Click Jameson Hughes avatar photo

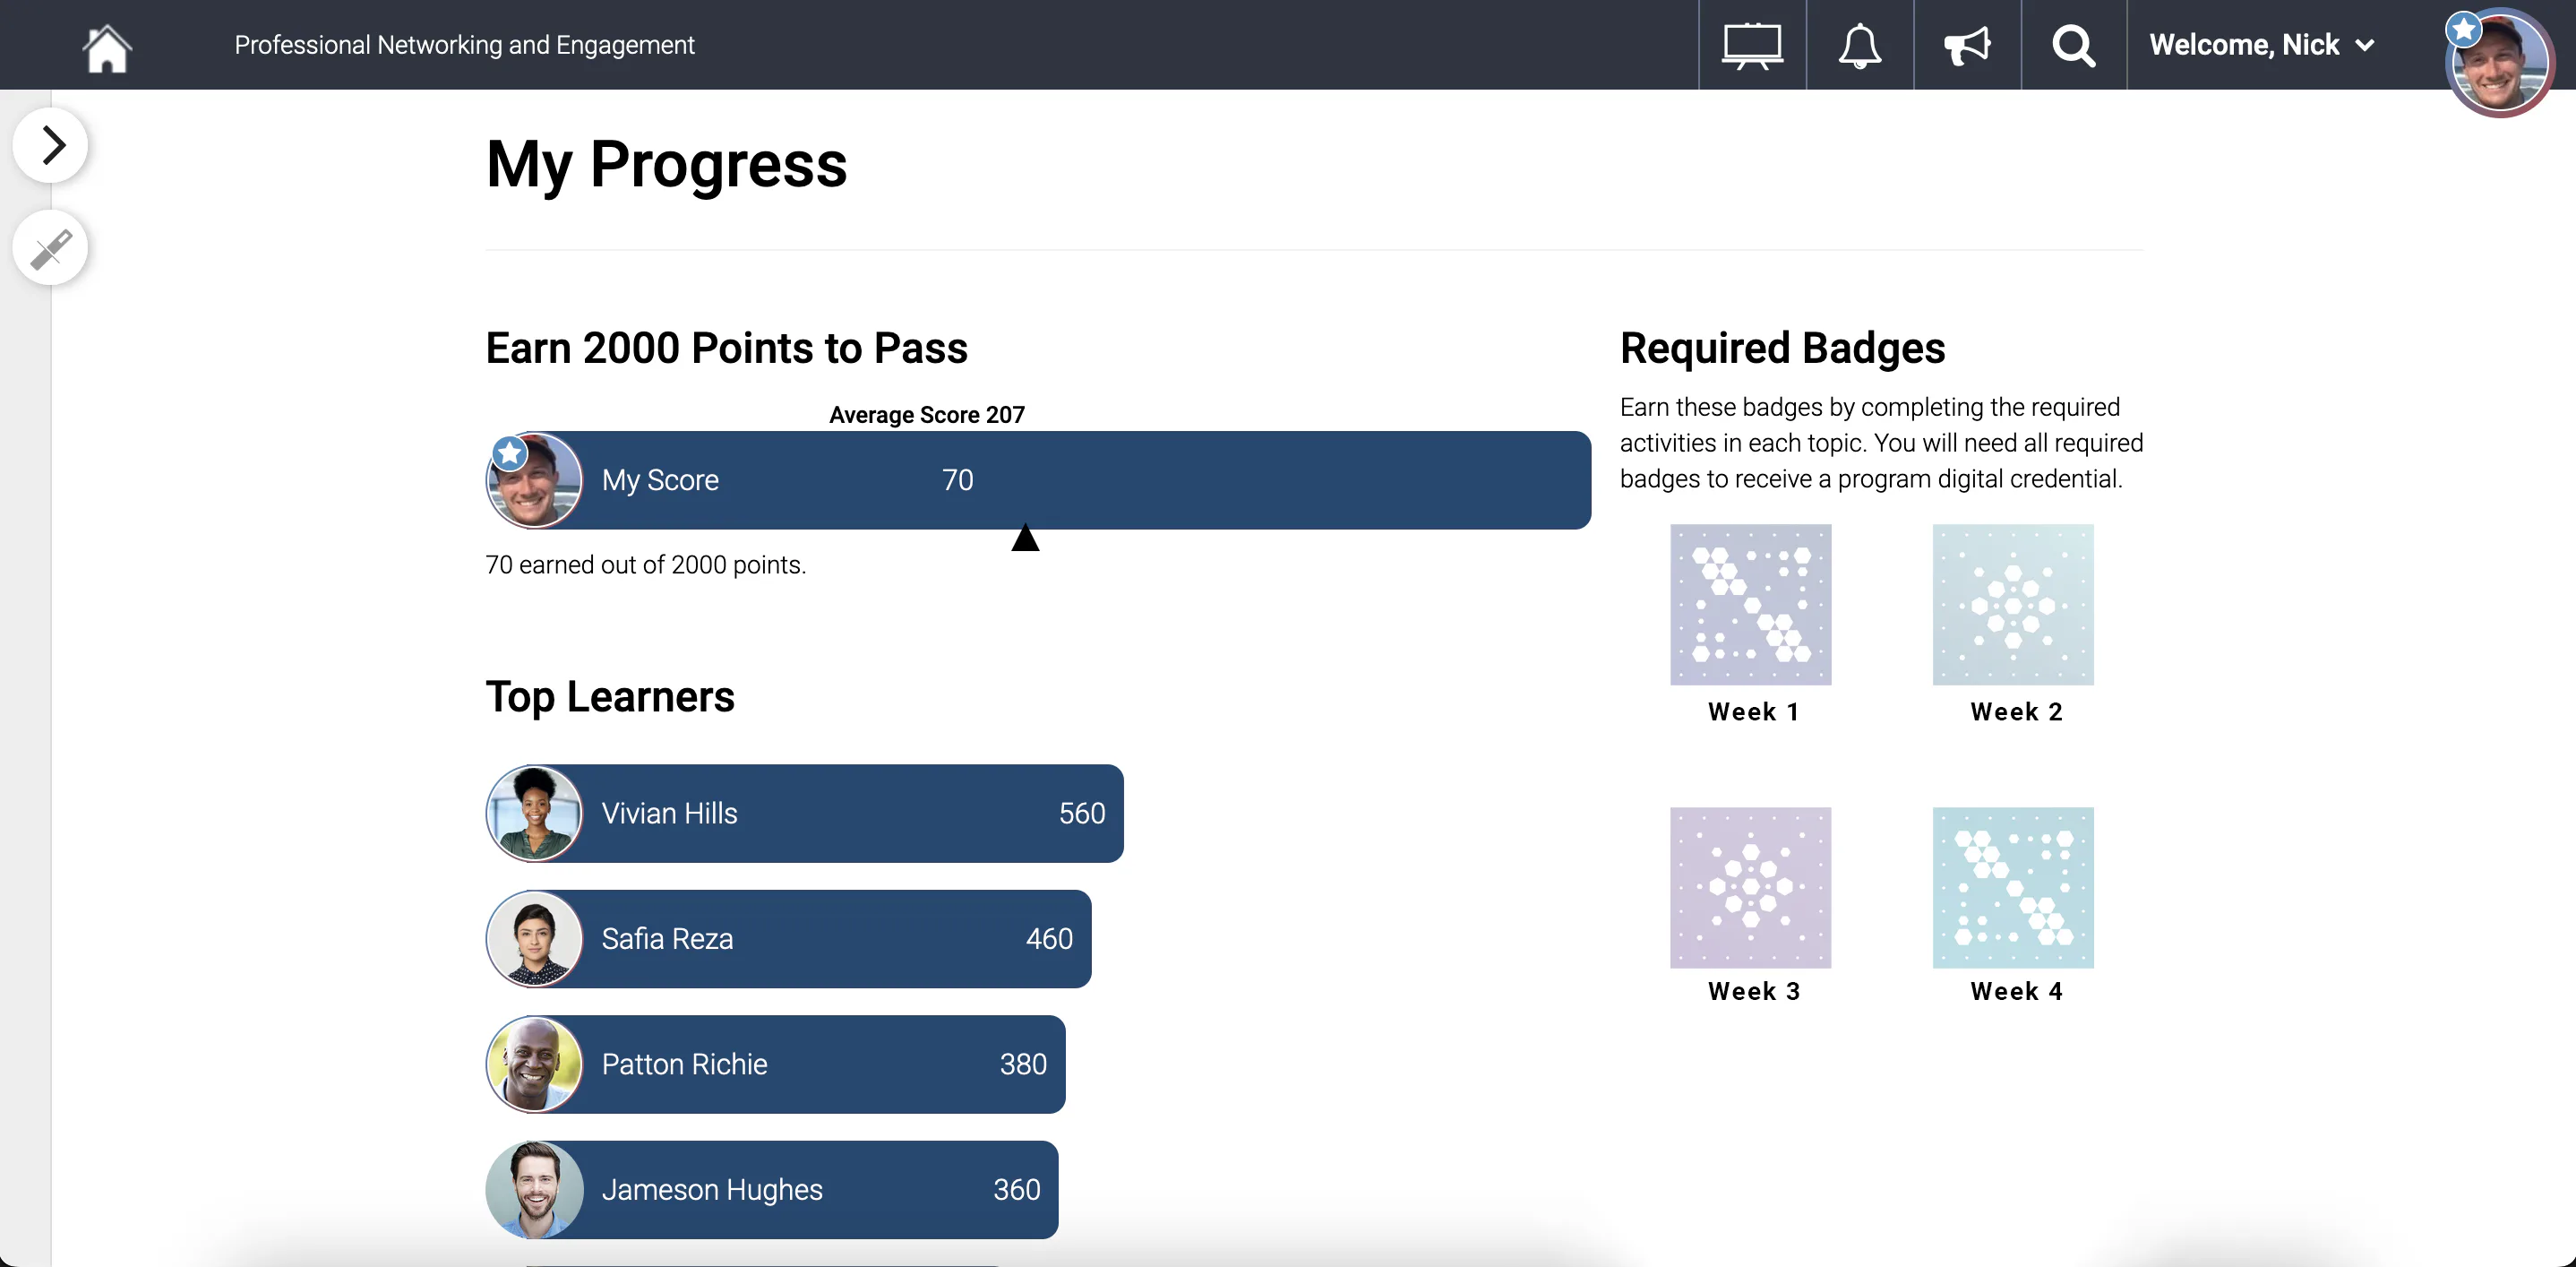point(534,1190)
